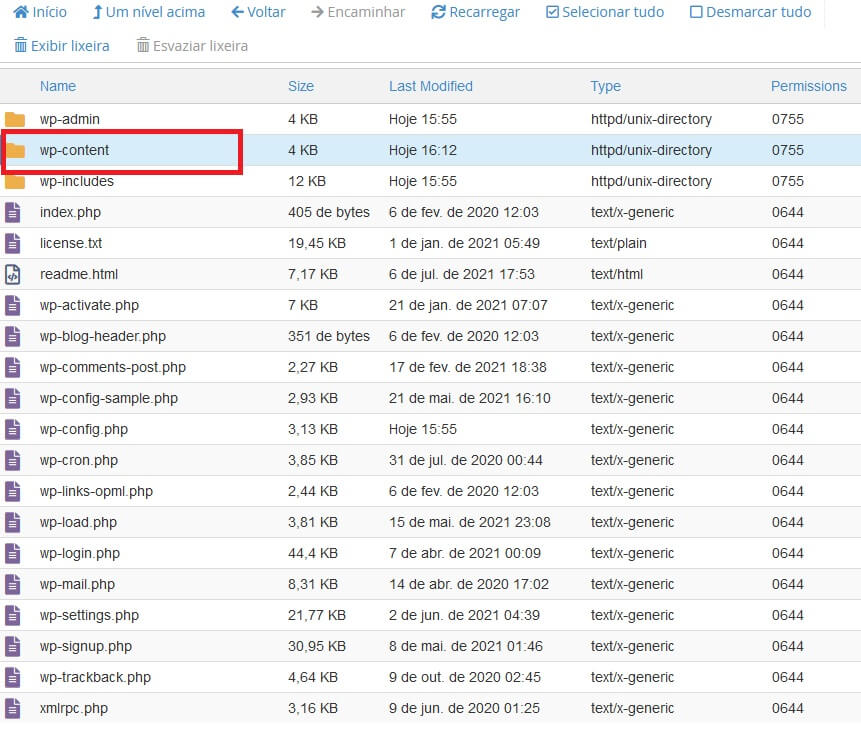
Task: Click the wp-config.php file icon
Action: click(13, 429)
